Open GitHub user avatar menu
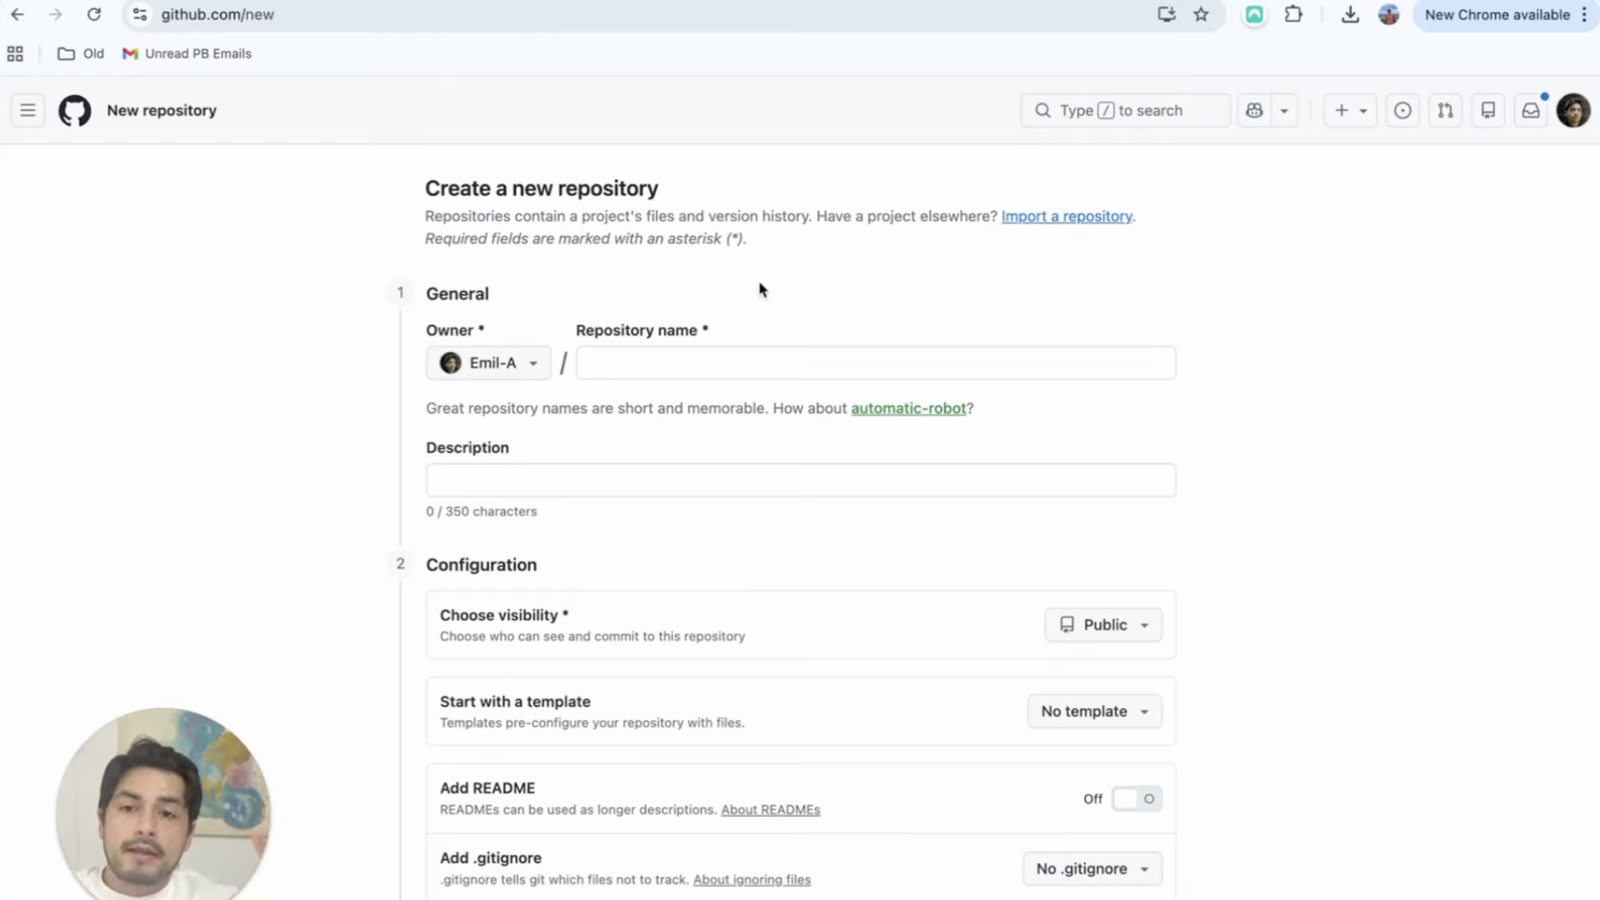Image resolution: width=1600 pixels, height=900 pixels. [x=1573, y=110]
